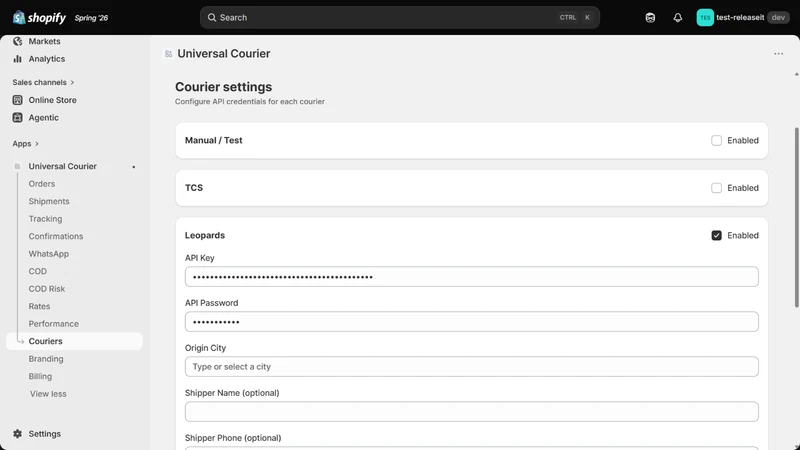This screenshot has height=450, width=800.
Task: Click the TCS card title
Action: (194, 188)
